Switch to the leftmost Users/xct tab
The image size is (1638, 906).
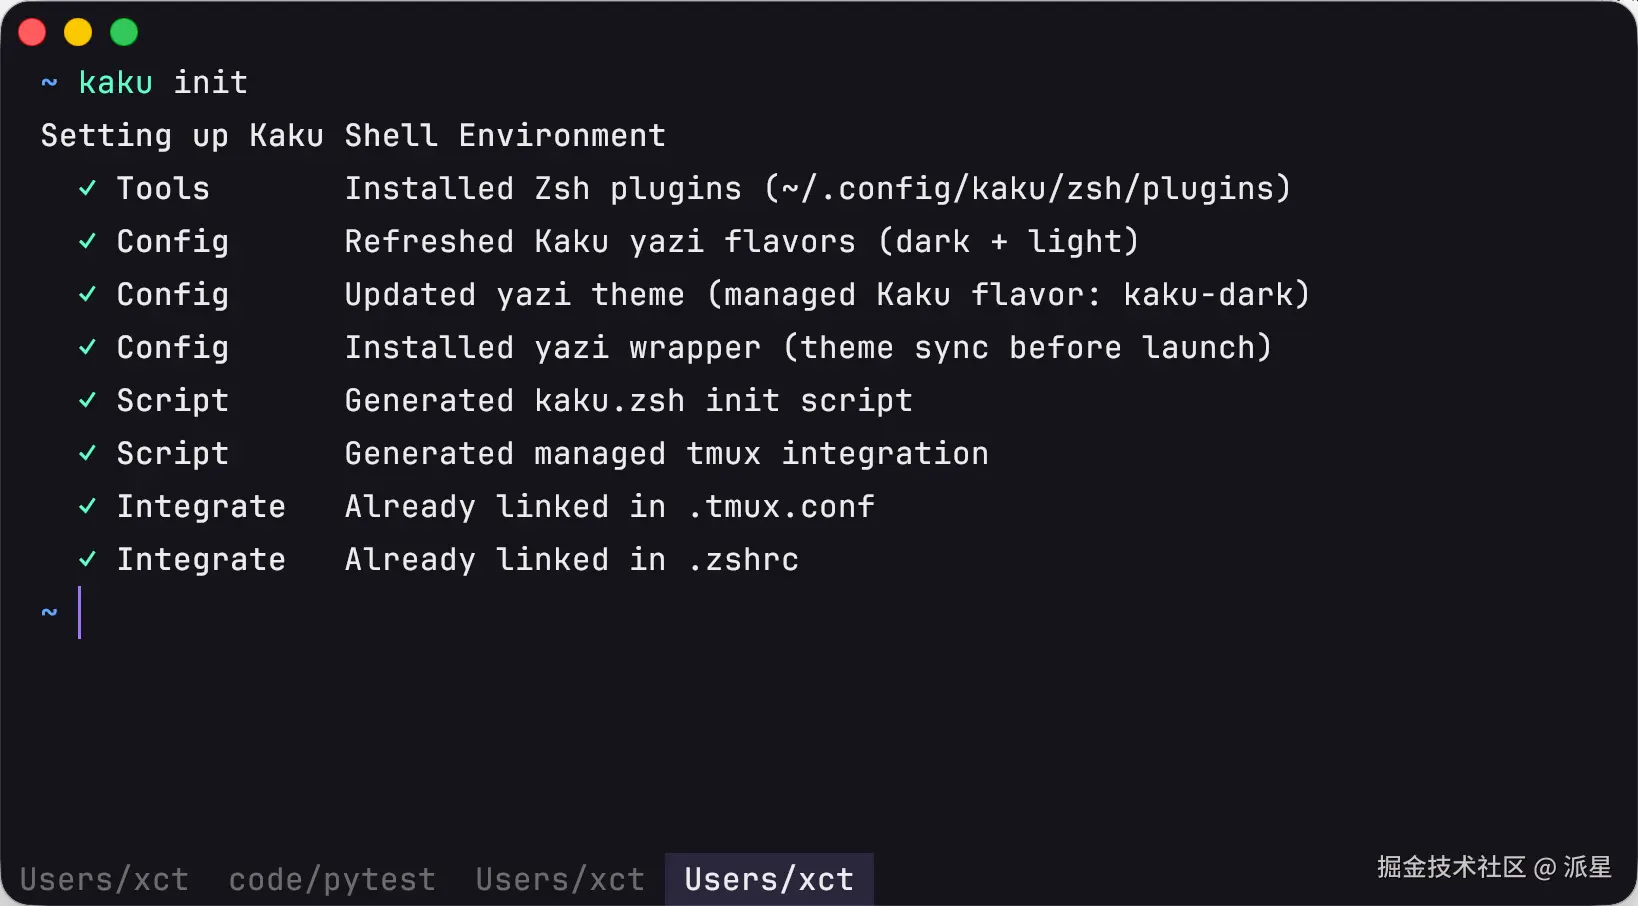[x=104, y=879]
